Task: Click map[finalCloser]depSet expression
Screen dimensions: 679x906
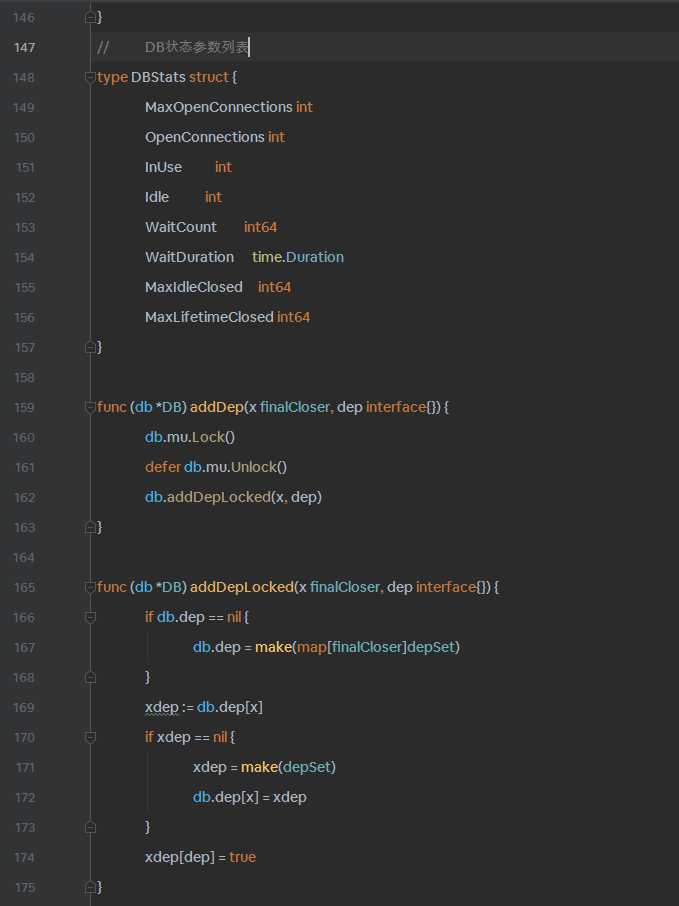Action: (377, 648)
